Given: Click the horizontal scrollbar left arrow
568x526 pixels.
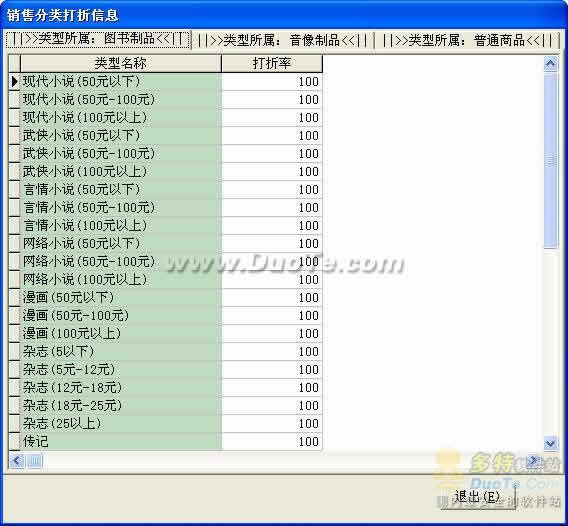Looking at the screenshot, I should click(17, 461).
